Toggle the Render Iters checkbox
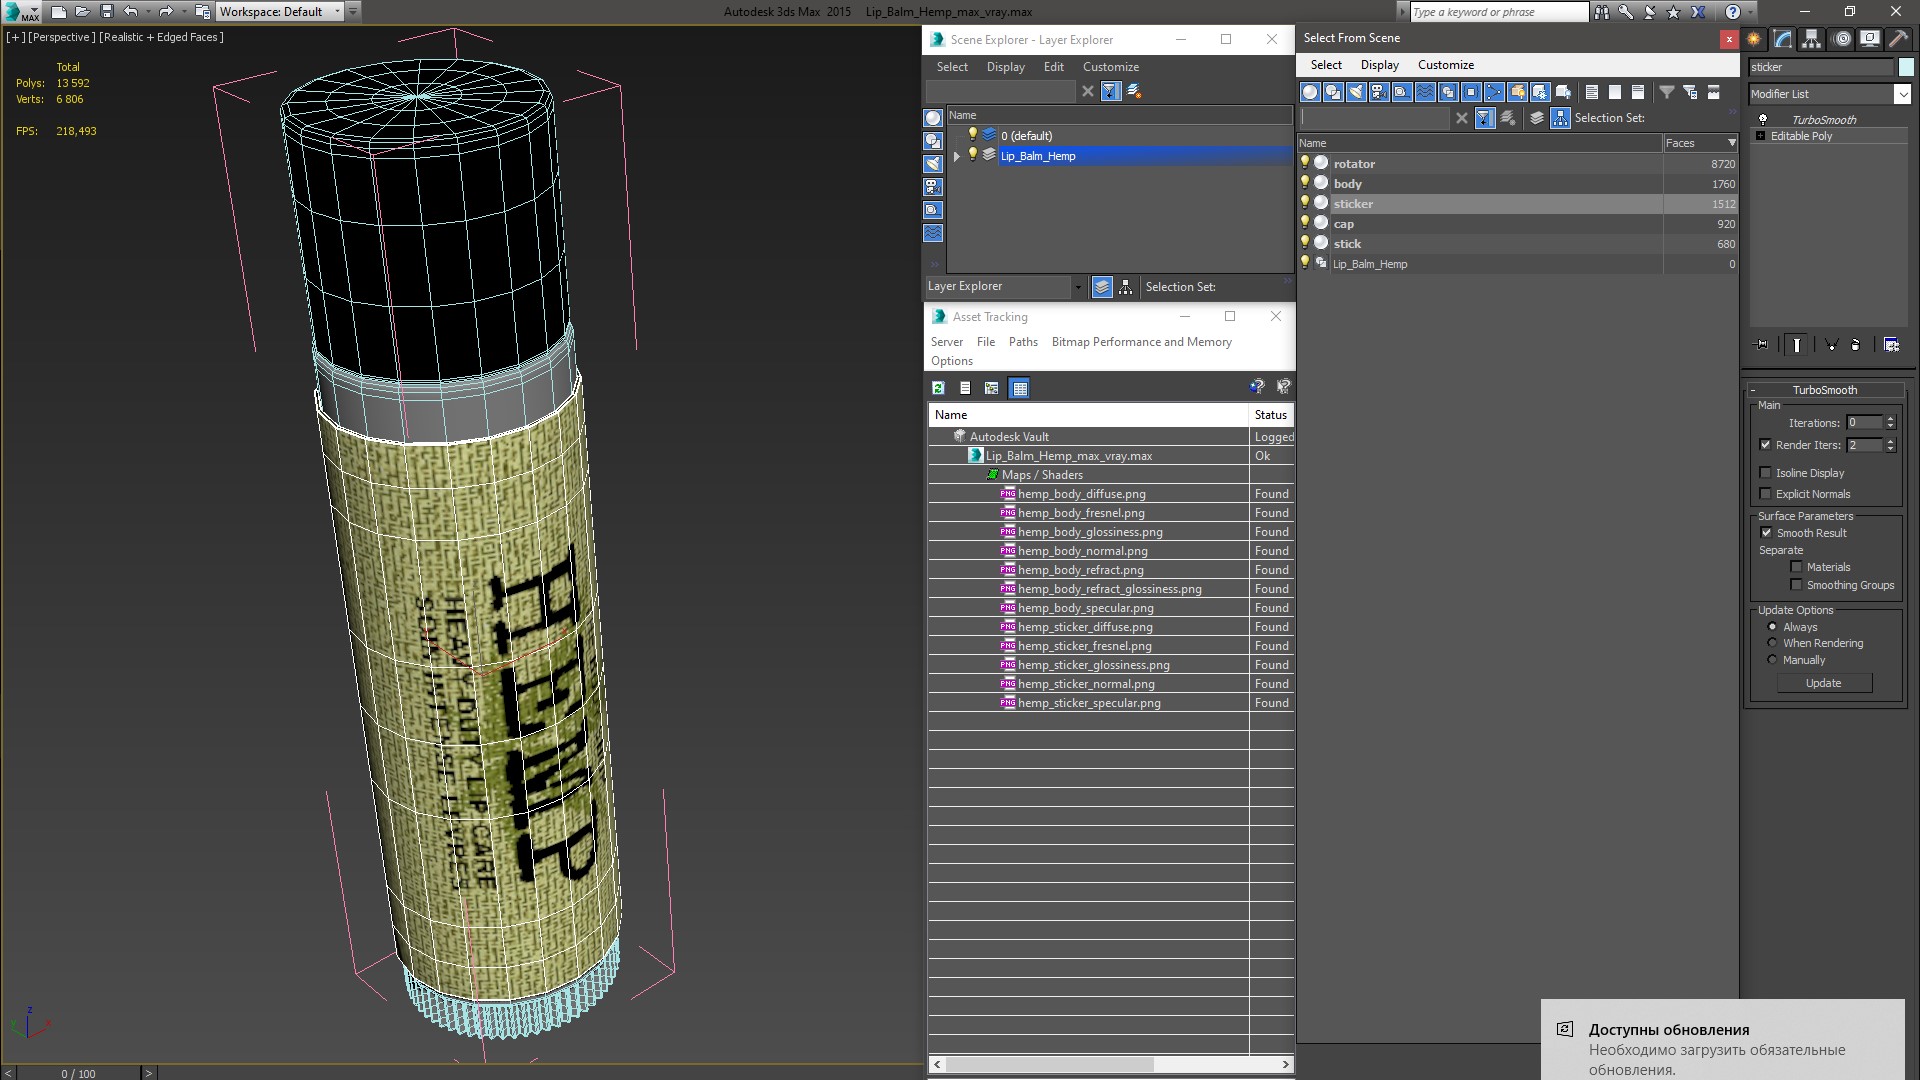Screen dimensions: 1920x1080 click(x=1765, y=445)
